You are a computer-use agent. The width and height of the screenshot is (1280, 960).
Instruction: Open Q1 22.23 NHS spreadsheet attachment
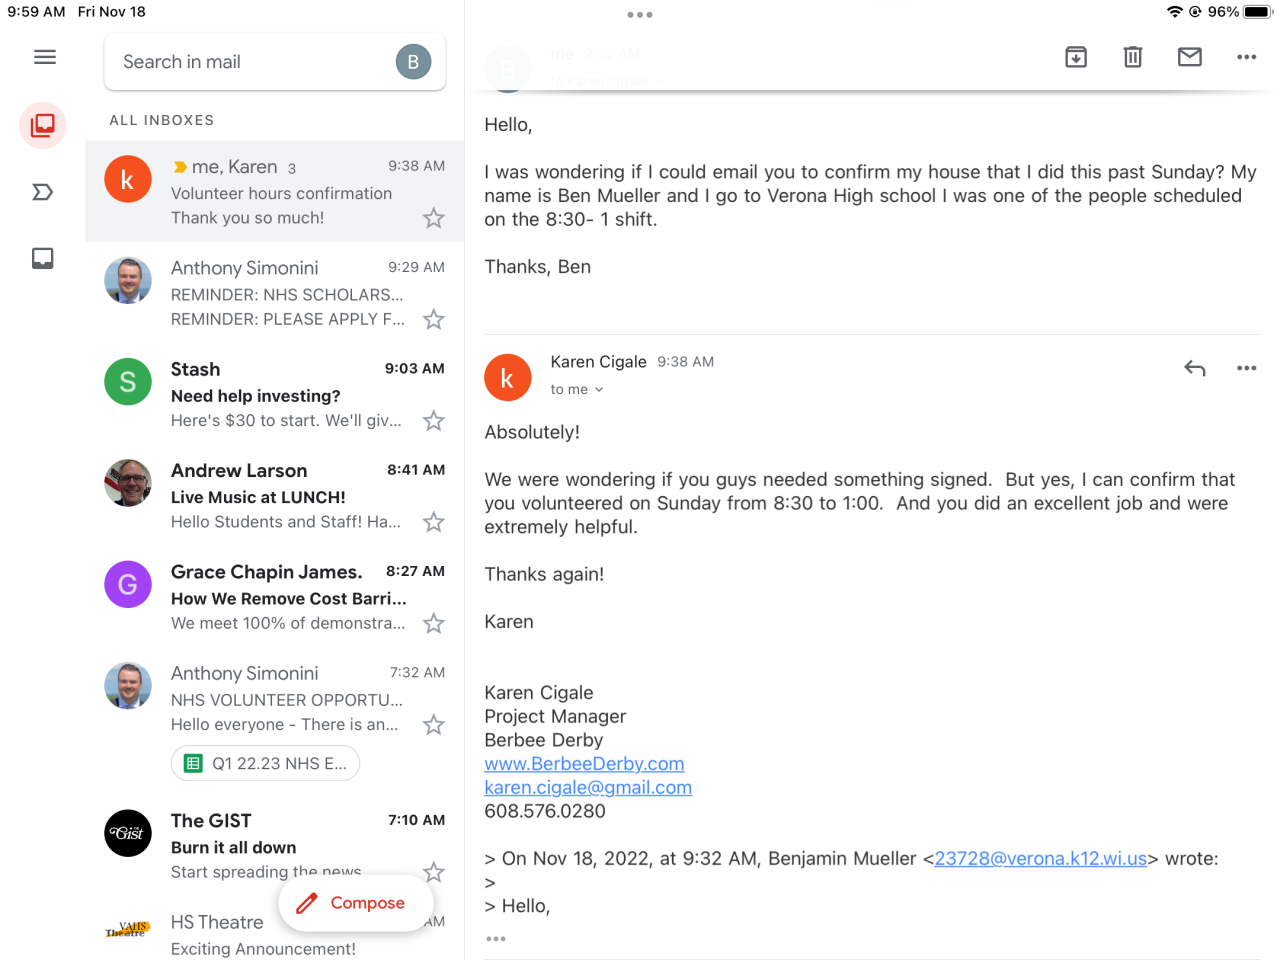[265, 764]
